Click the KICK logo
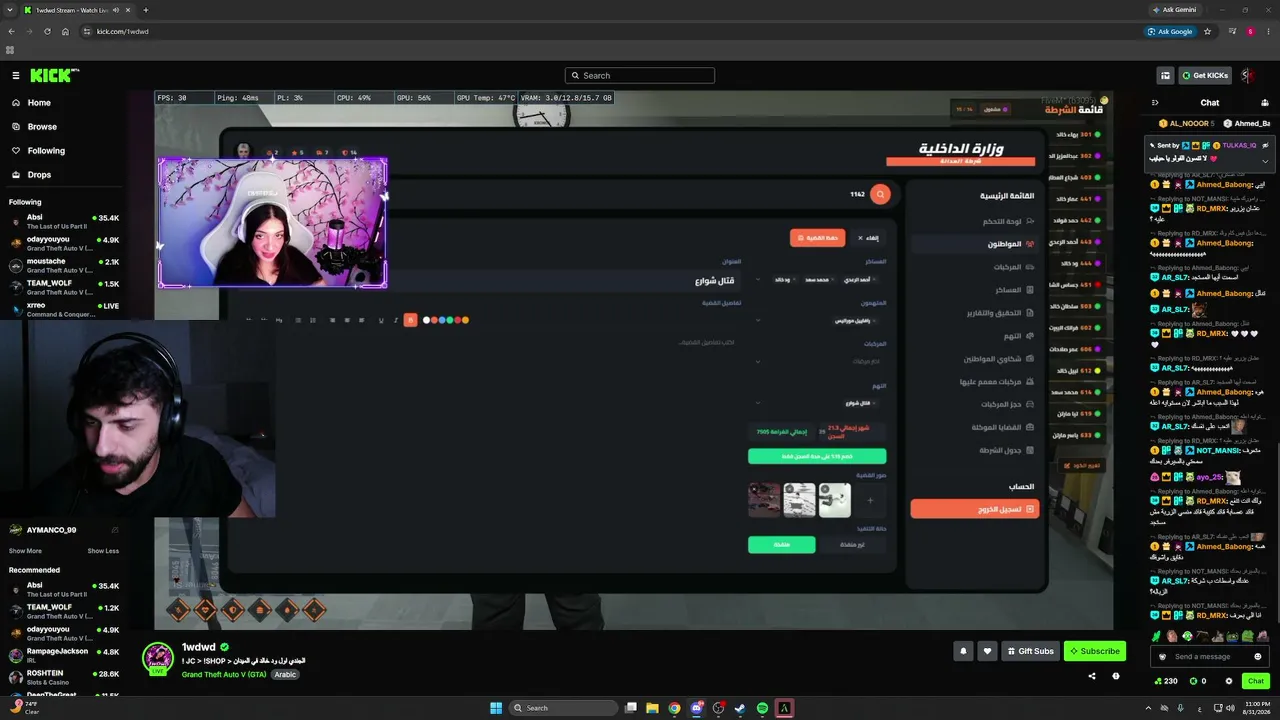The width and height of the screenshot is (1280, 720). coord(53,75)
